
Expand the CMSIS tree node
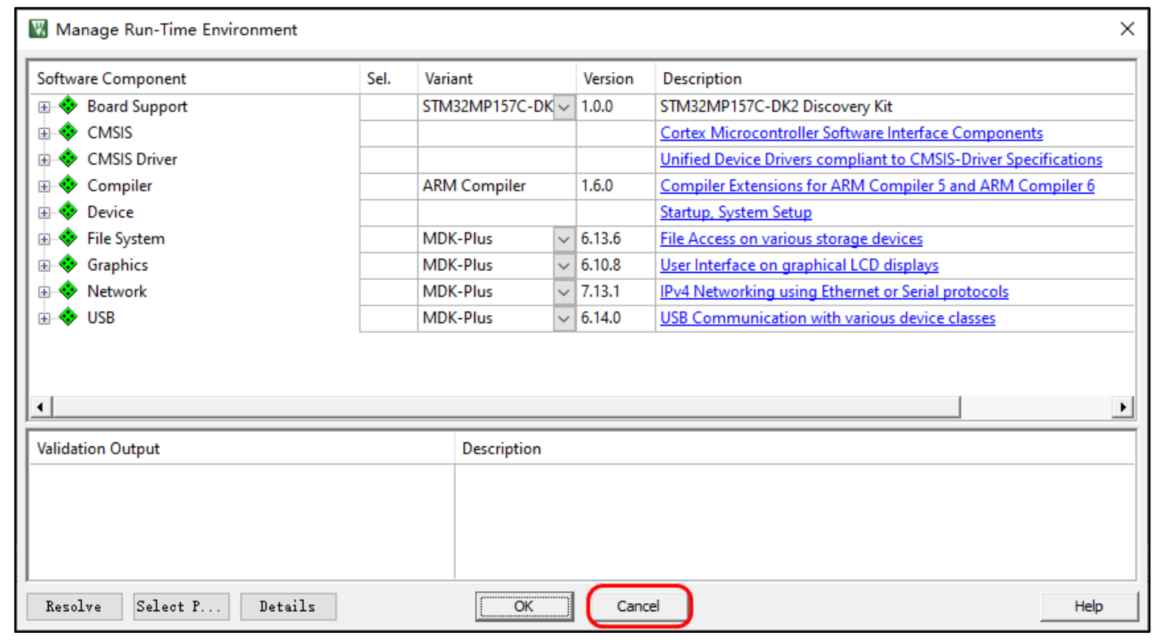point(44,134)
